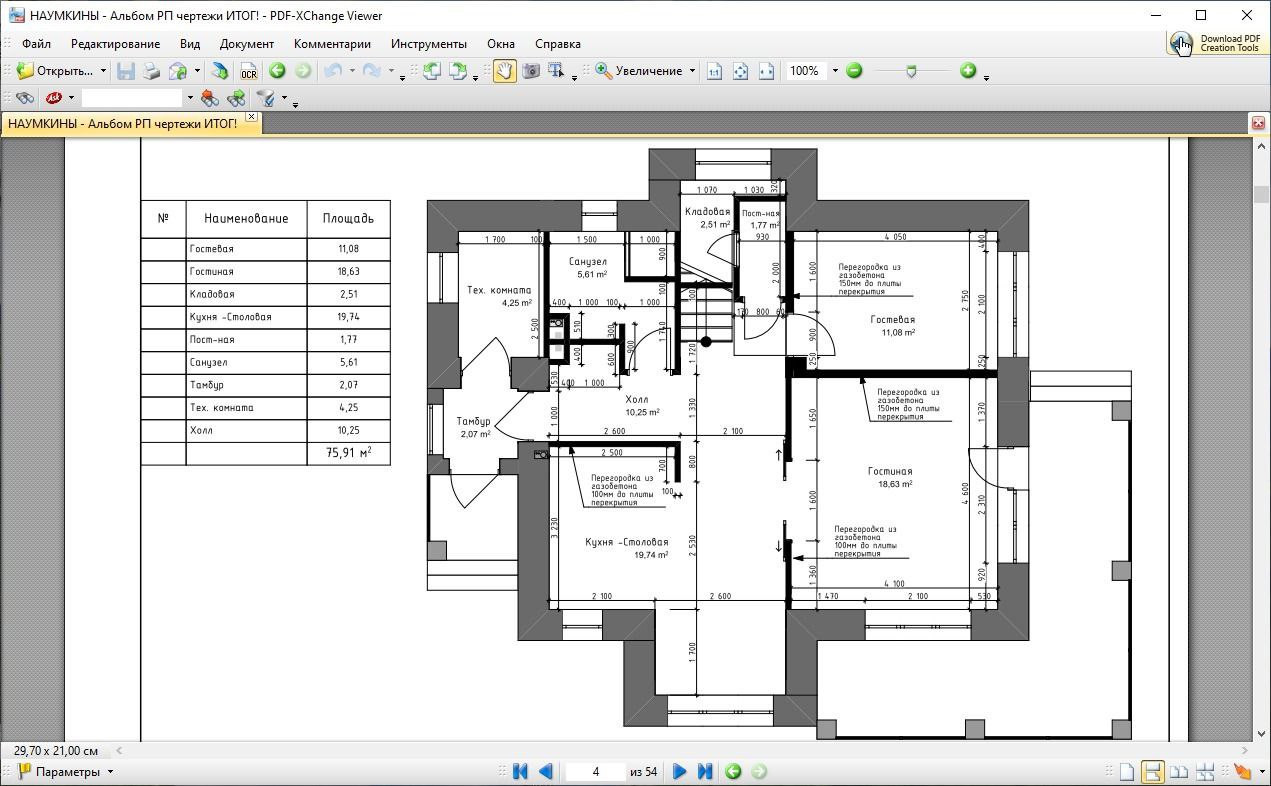This screenshot has width=1271, height=786.
Task: Click the OCR tool icon
Action: click(248, 71)
